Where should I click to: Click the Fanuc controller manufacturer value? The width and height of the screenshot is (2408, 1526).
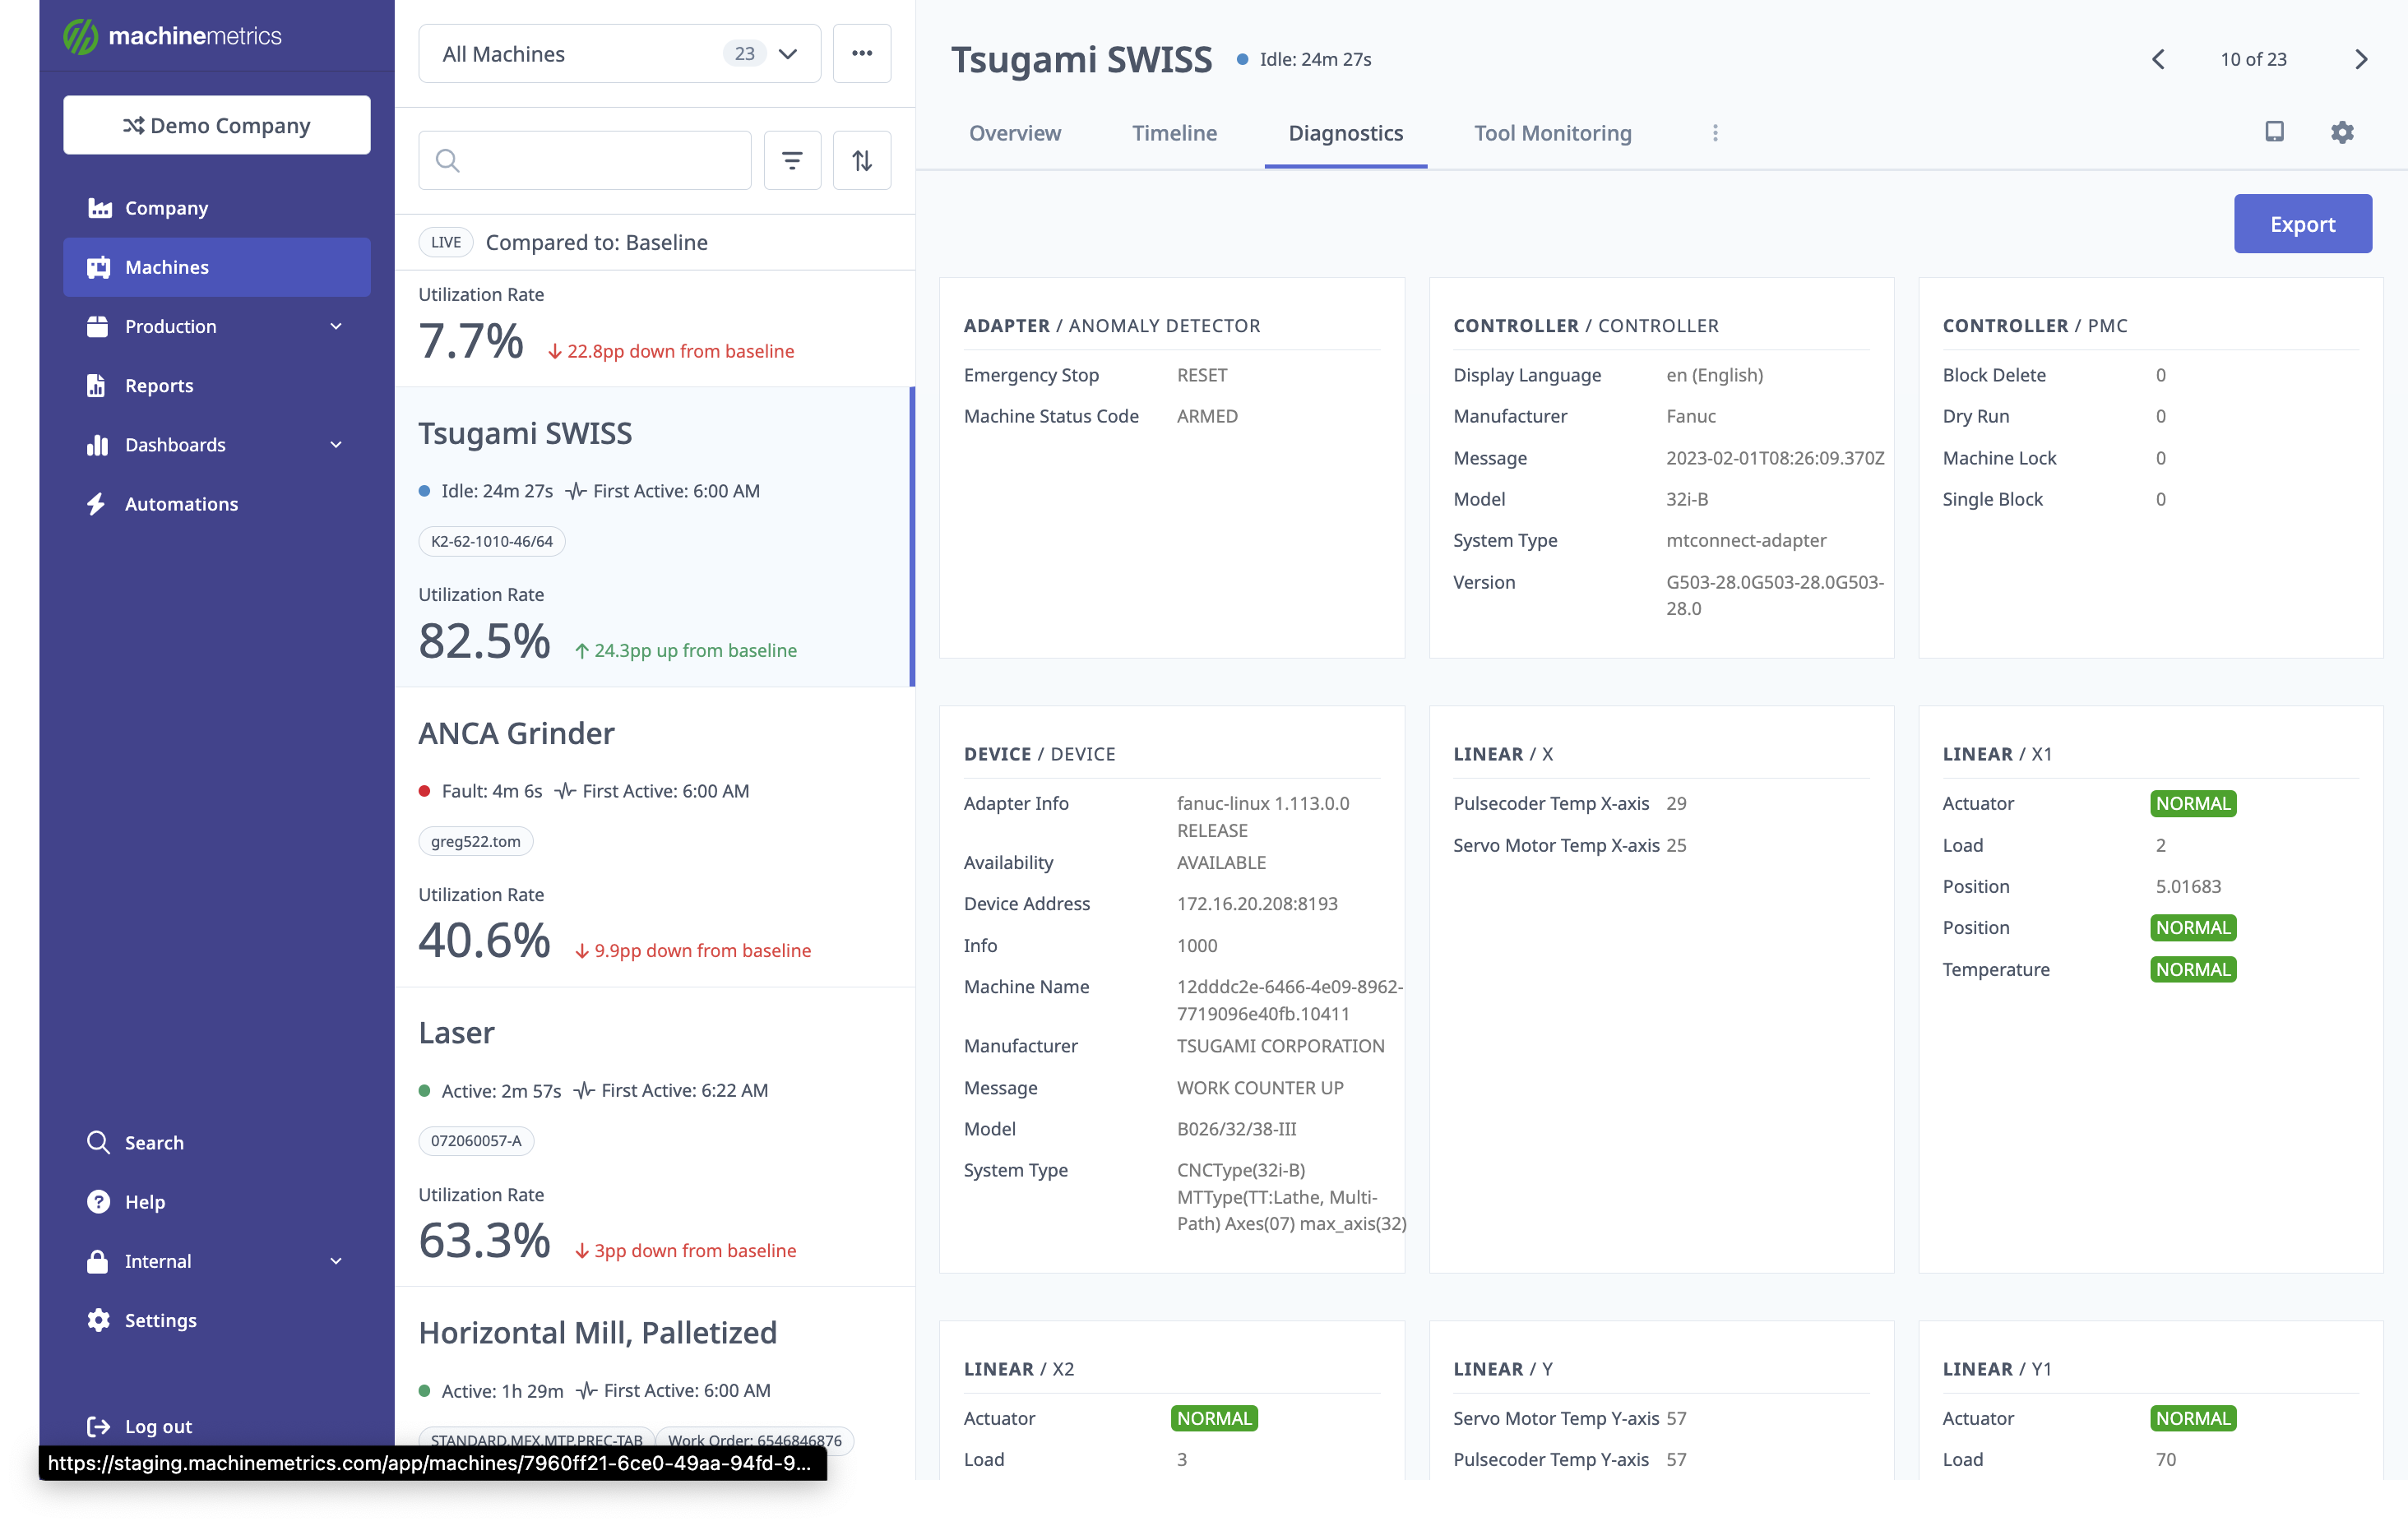[x=1690, y=416]
